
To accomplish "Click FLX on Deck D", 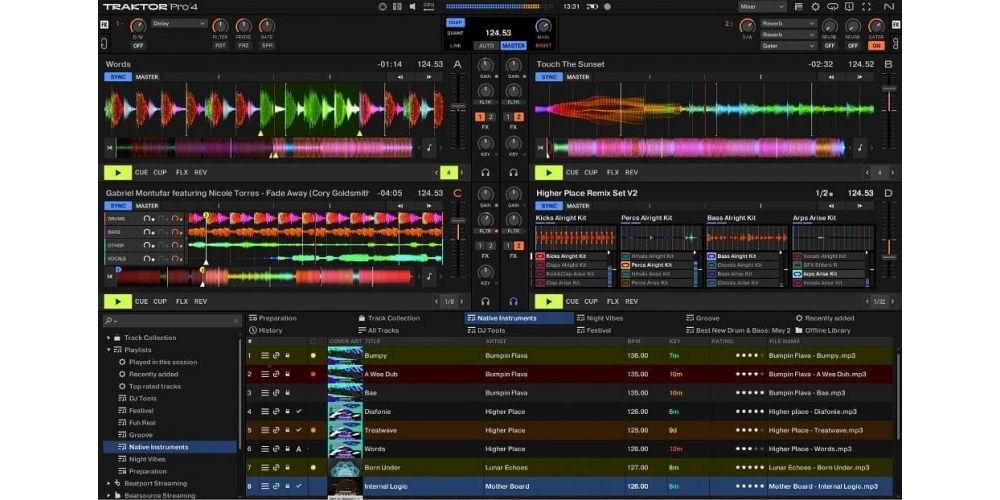I will click(x=613, y=302).
